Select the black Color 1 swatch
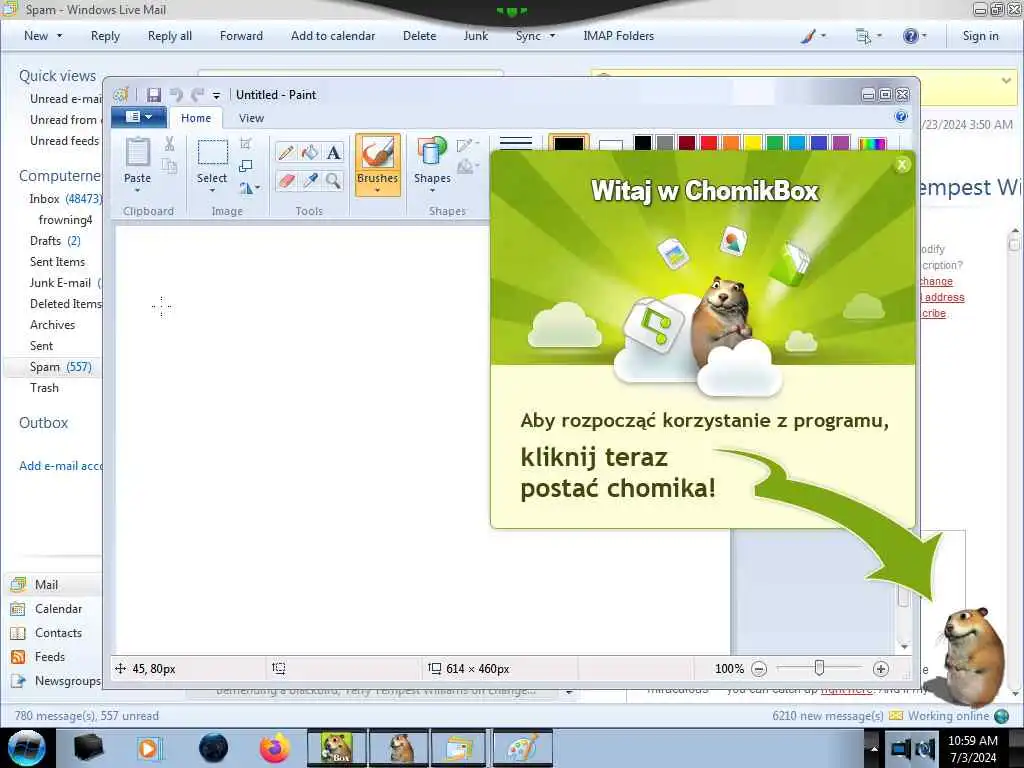The image size is (1024, 768). tap(569, 144)
